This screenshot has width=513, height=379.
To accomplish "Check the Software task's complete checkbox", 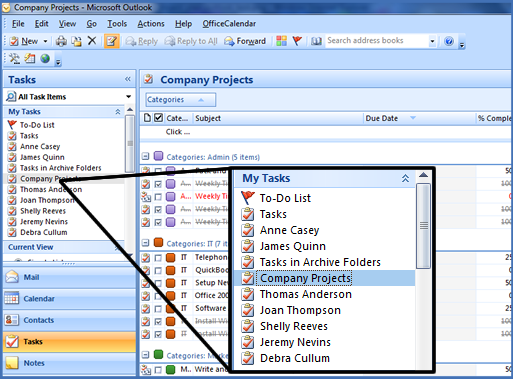I will (158, 309).
